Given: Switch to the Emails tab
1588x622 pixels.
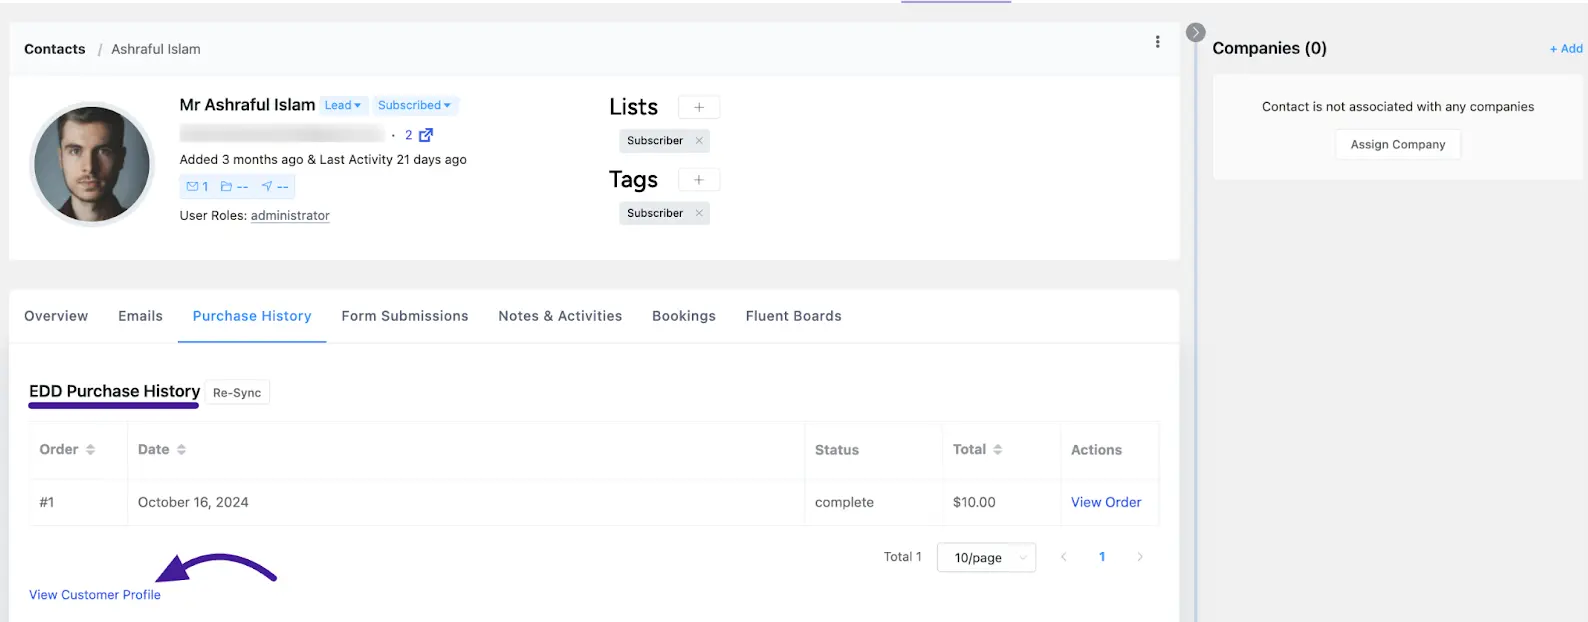Looking at the screenshot, I should click(140, 316).
